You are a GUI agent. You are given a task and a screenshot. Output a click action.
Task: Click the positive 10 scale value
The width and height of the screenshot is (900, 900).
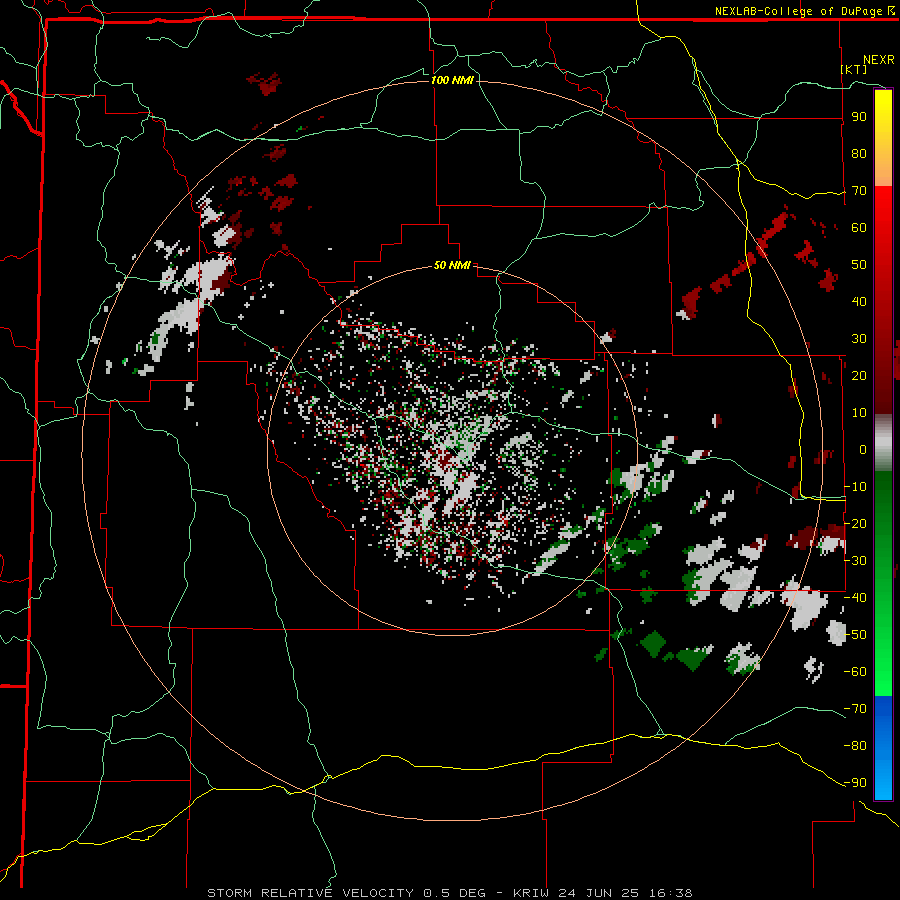[859, 413]
